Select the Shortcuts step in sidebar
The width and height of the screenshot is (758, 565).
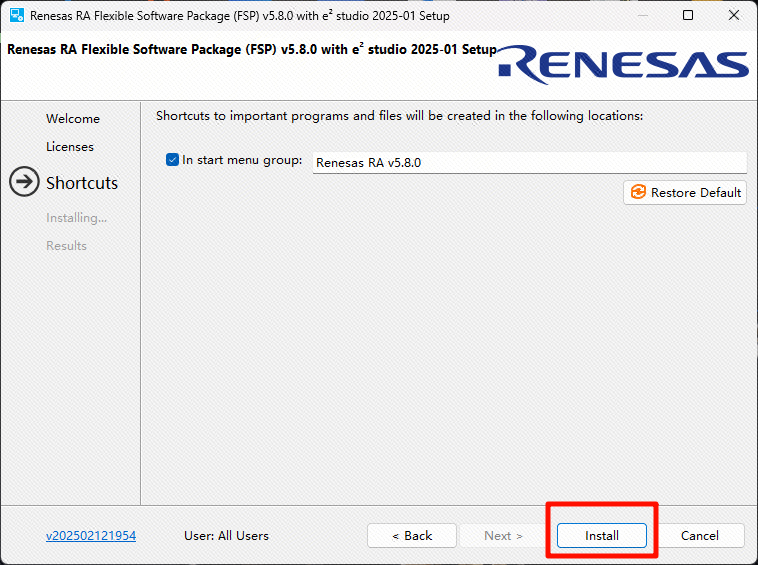[x=82, y=183]
